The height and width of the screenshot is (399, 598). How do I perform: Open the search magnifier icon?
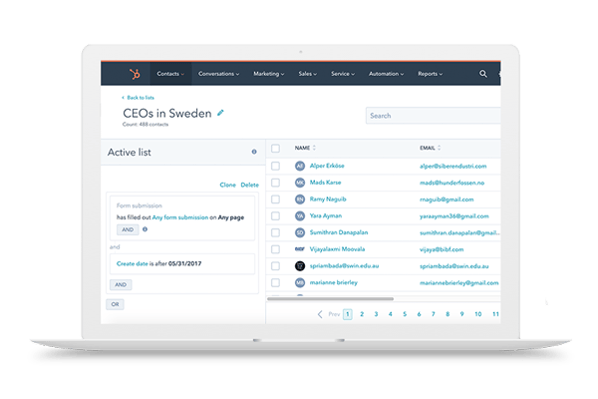(483, 74)
